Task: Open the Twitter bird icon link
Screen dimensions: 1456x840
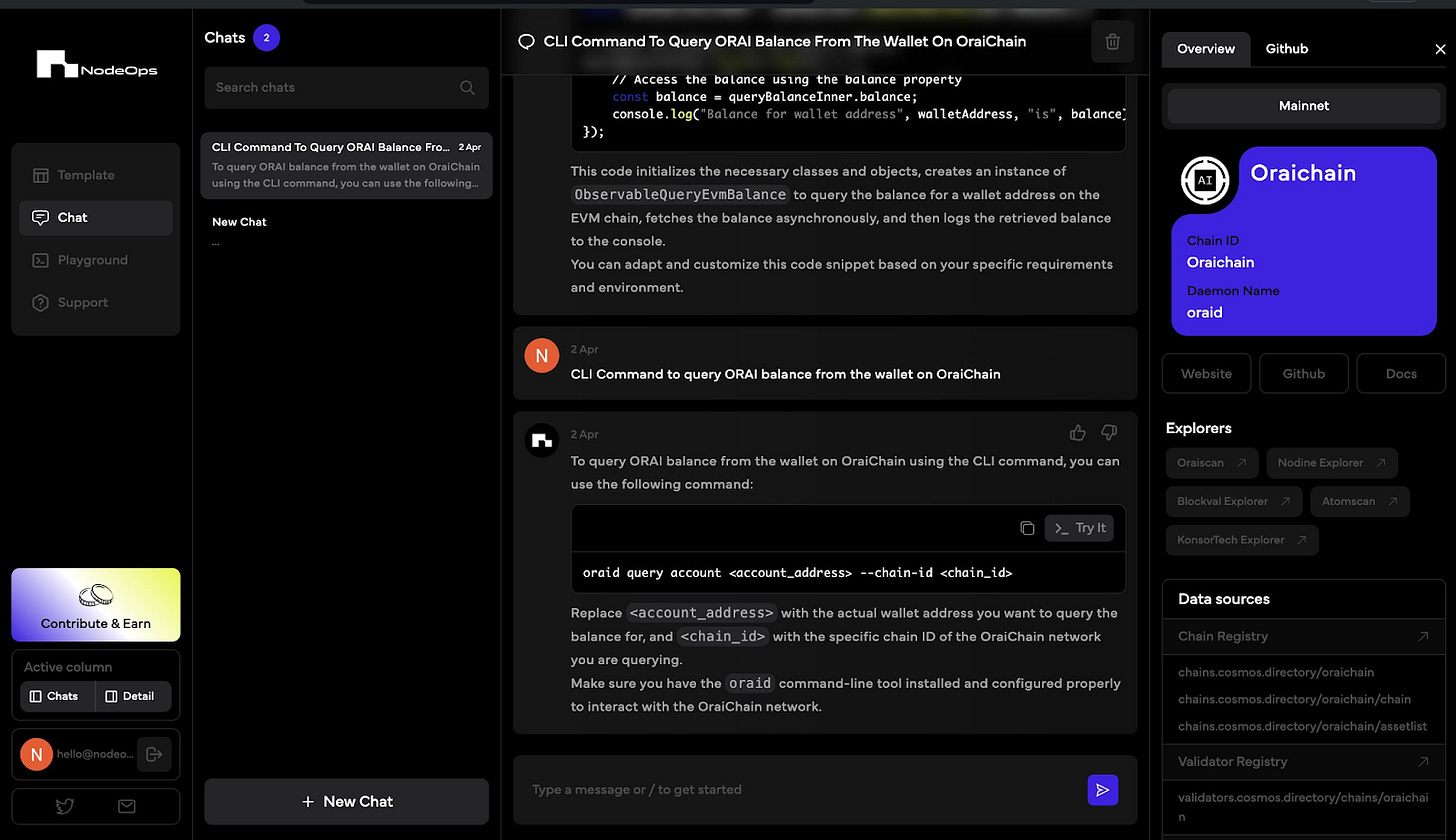Action: click(65, 806)
